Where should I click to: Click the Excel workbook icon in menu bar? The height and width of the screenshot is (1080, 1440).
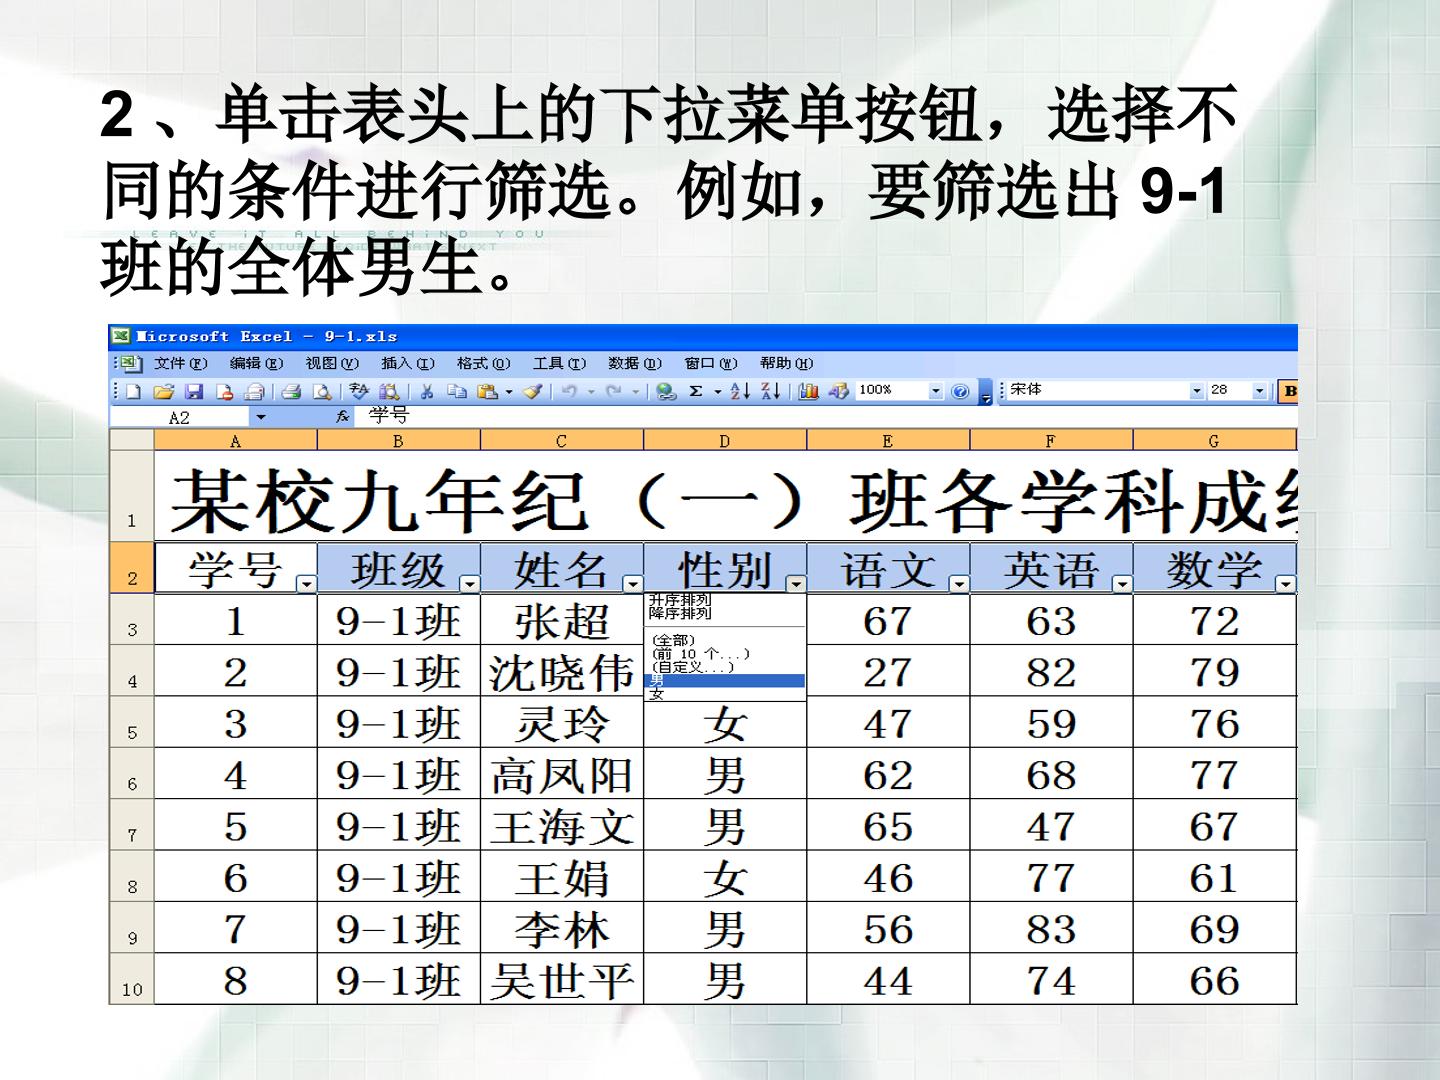coord(130,363)
